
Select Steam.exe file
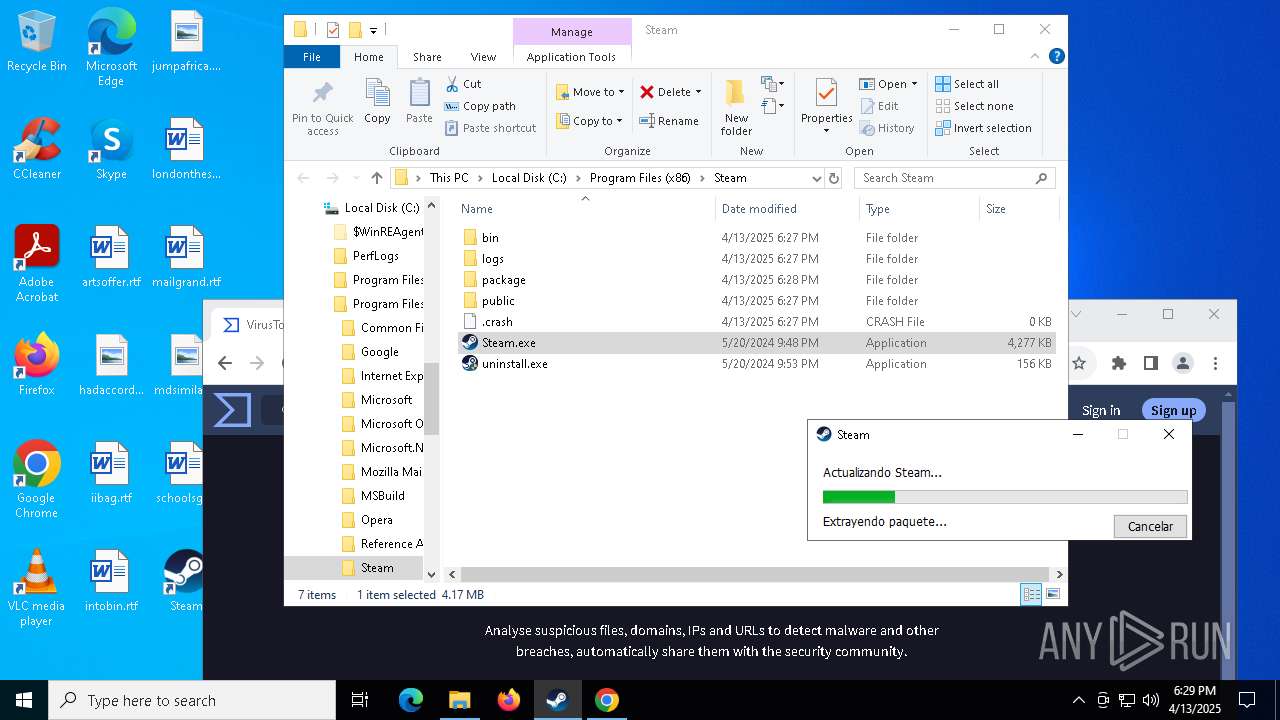click(757, 343)
